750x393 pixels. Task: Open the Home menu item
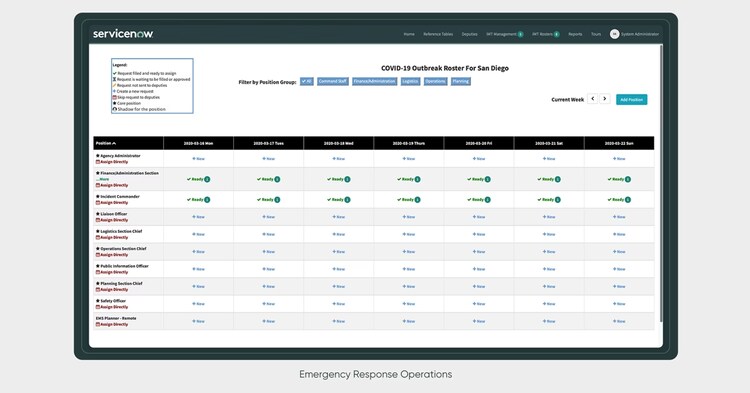click(x=409, y=34)
